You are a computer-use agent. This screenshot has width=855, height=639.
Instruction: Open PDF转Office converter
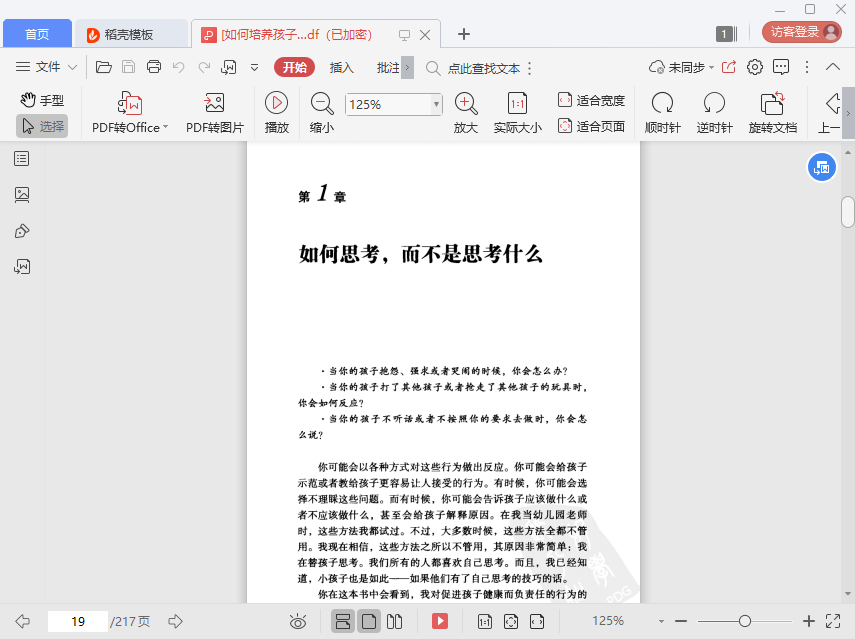point(130,113)
